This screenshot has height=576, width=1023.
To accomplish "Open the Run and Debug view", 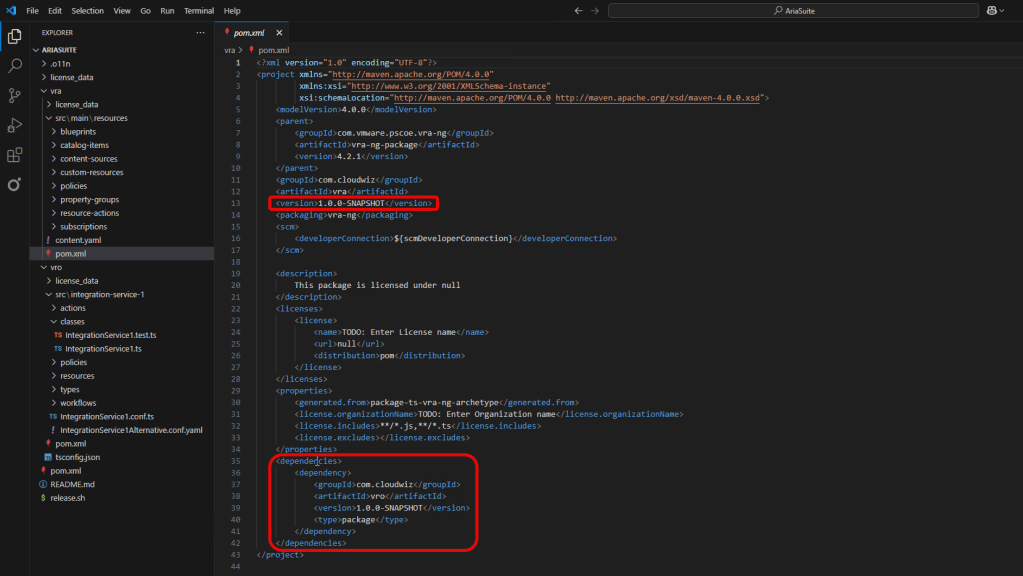I will click(15, 126).
